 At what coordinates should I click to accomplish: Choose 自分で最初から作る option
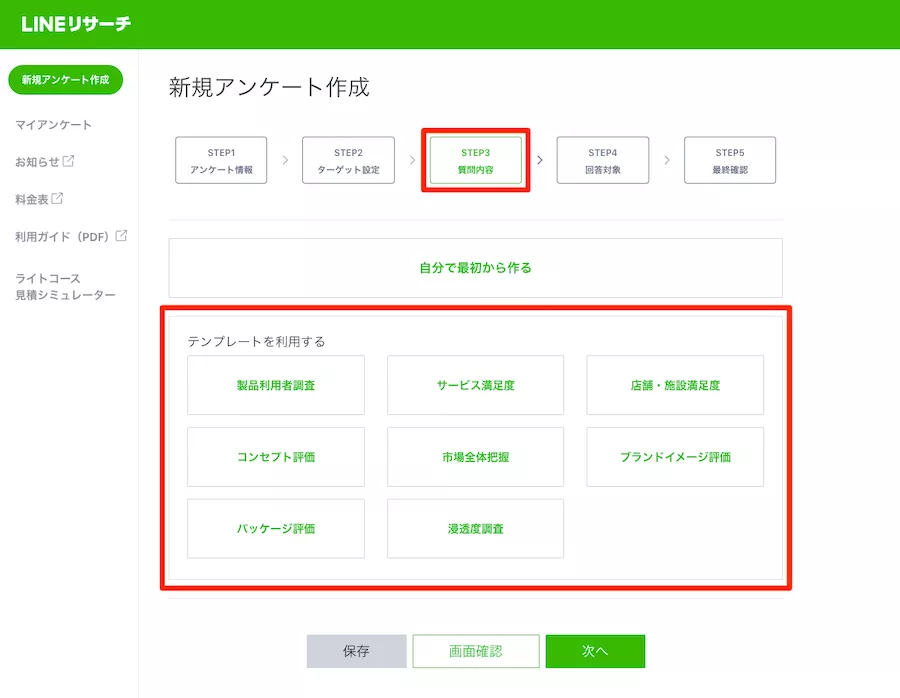click(x=475, y=268)
